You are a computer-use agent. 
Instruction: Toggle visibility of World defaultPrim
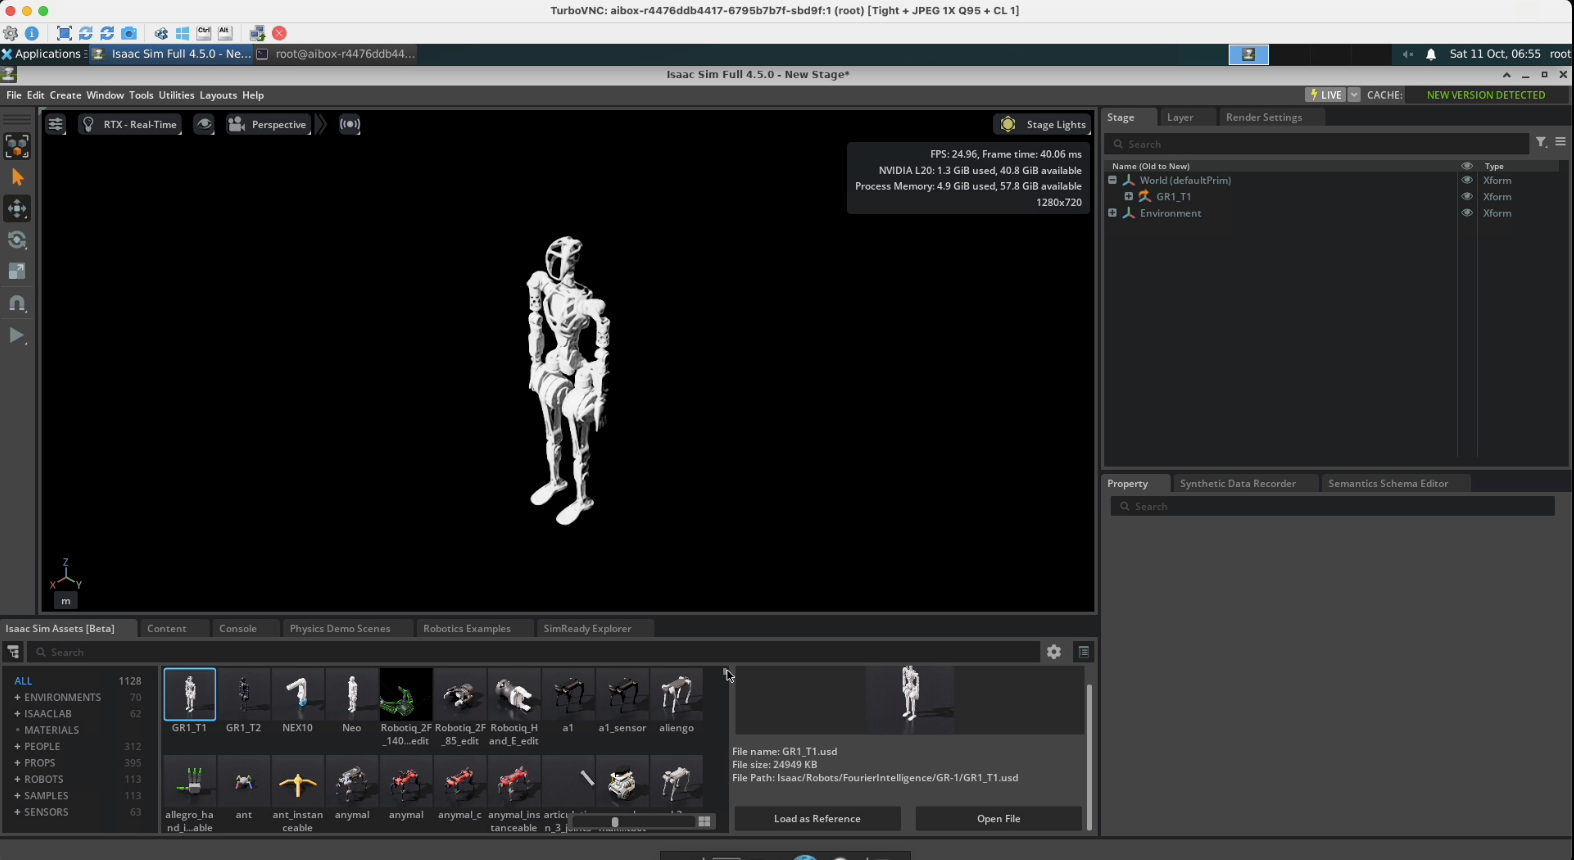coord(1467,181)
